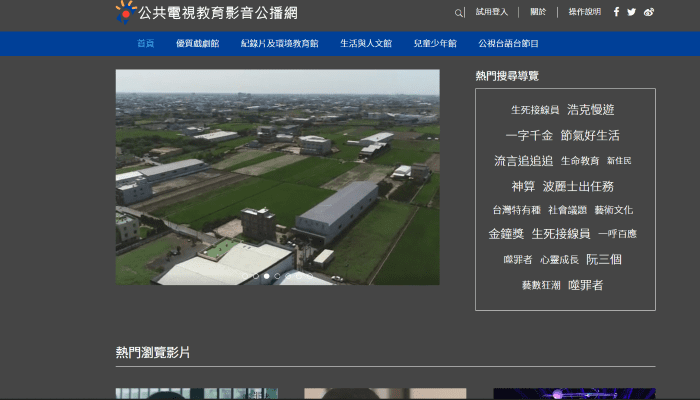Image resolution: width=700 pixels, height=400 pixels.
Task: Click the 關於 link in header
Action: coord(538,12)
